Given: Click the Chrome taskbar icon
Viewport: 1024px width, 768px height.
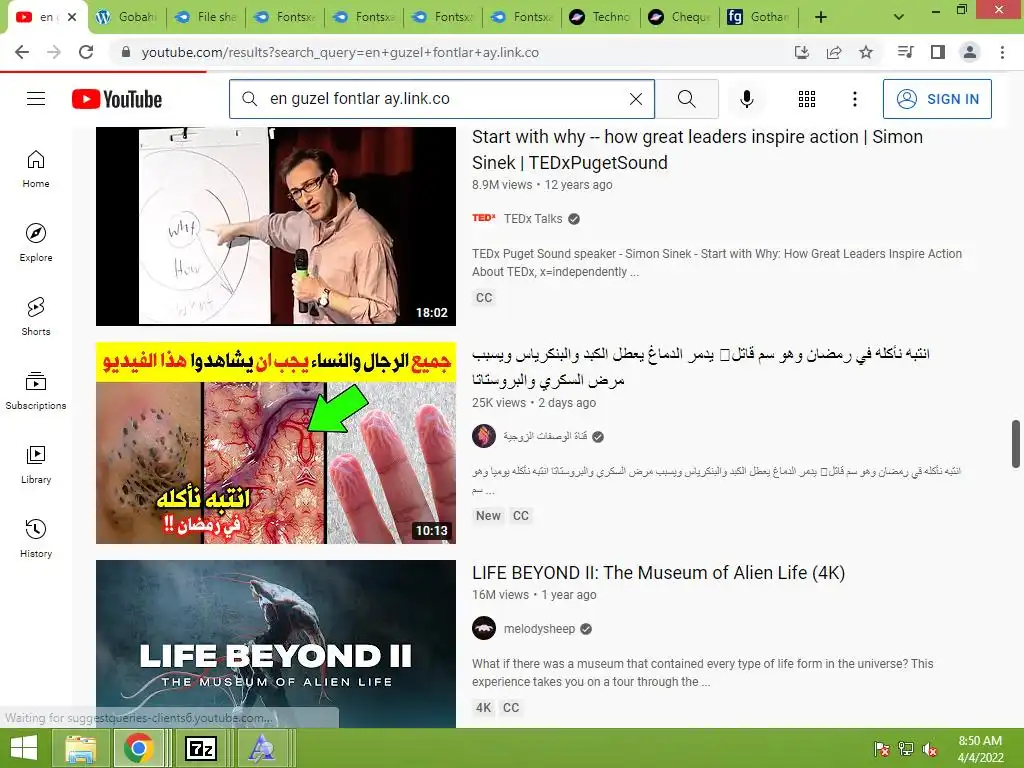Looking at the screenshot, I should [x=138, y=748].
